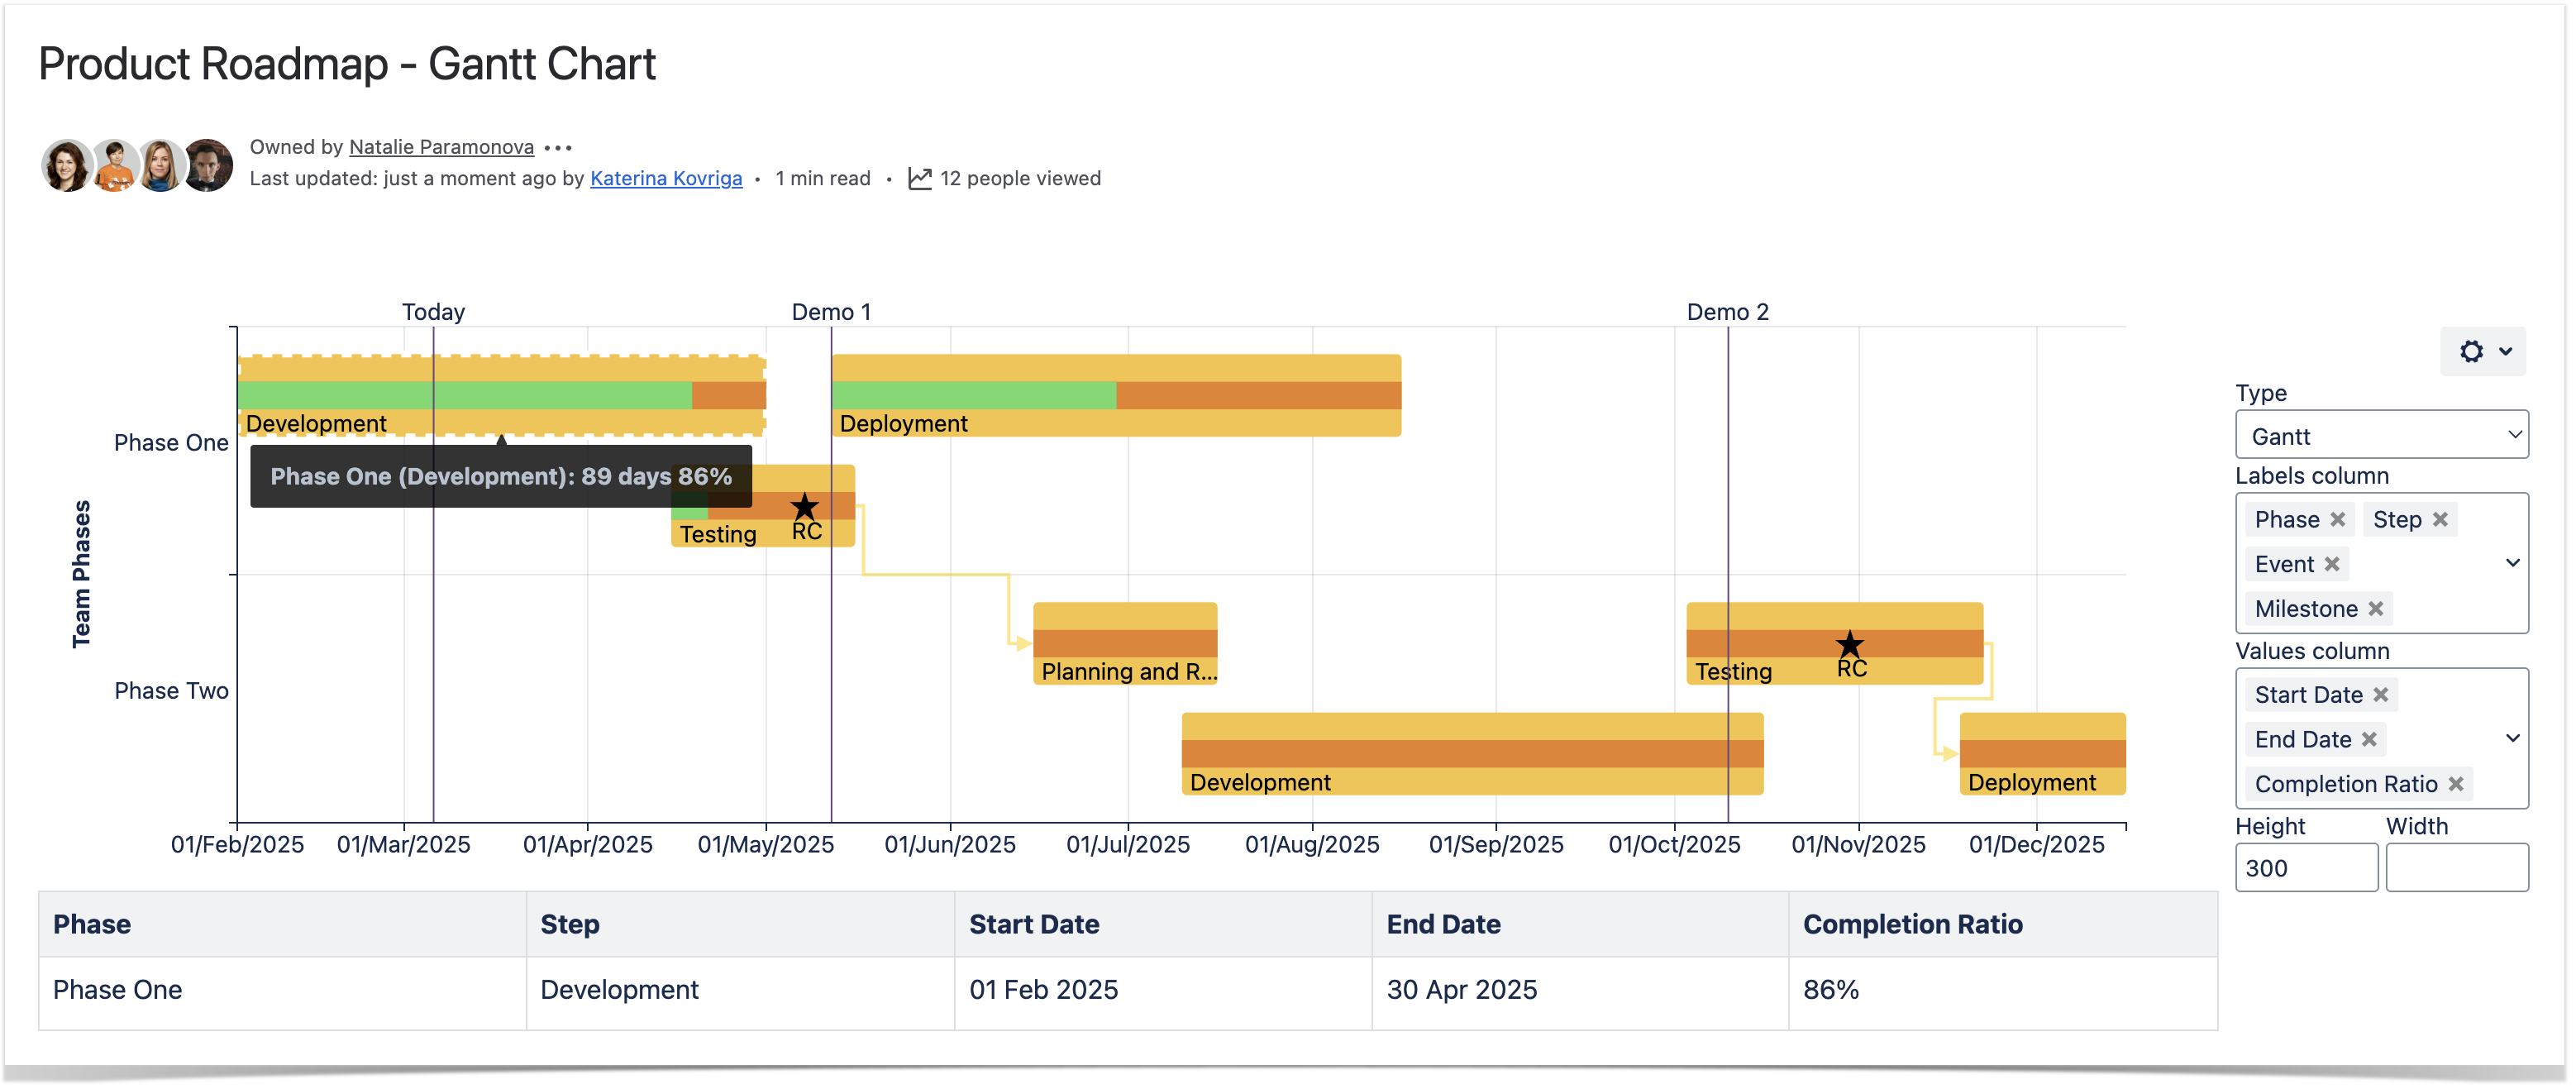Screen dimensions: 2576x1089
Task: Open the Type Gantt dropdown
Action: click(2380, 436)
